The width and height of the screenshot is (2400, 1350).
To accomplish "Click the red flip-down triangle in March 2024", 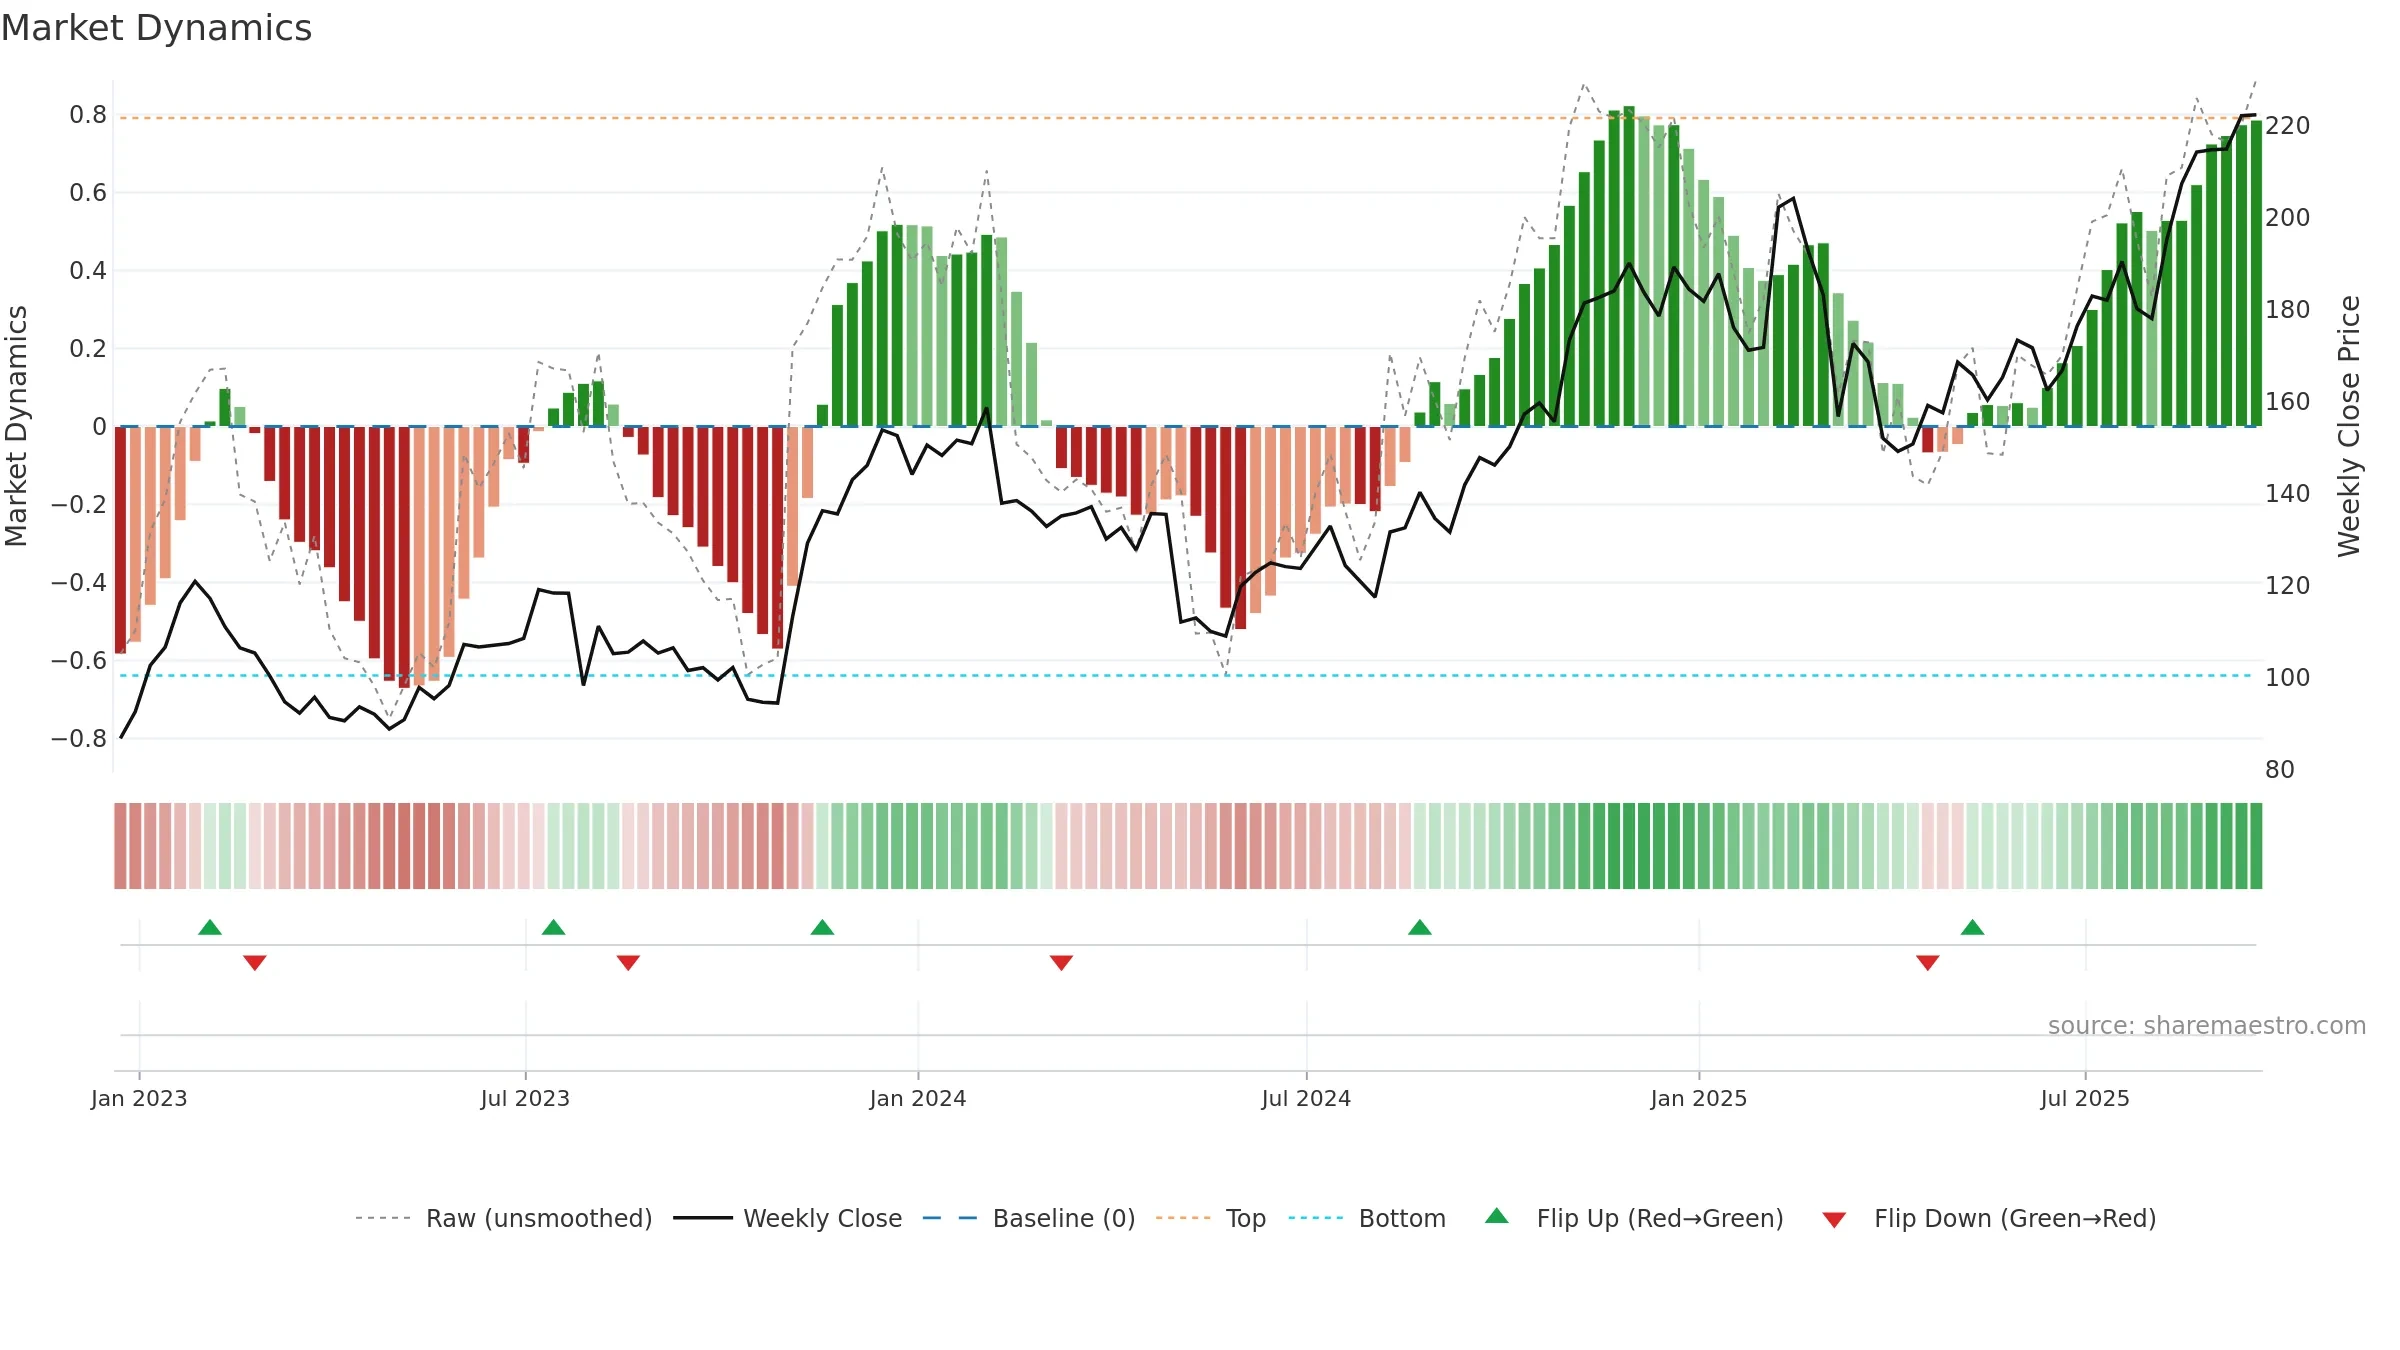I will (1062, 962).
